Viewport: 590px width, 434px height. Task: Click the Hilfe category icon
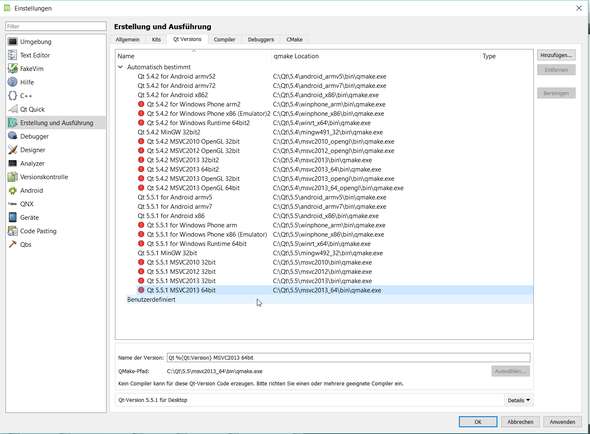point(12,82)
